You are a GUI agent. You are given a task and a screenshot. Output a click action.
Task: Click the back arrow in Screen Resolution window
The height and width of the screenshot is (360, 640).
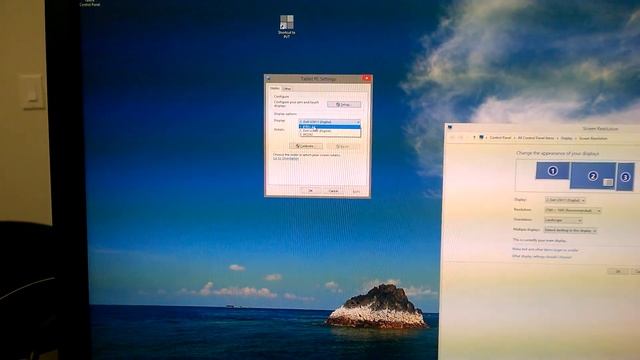(x=452, y=138)
